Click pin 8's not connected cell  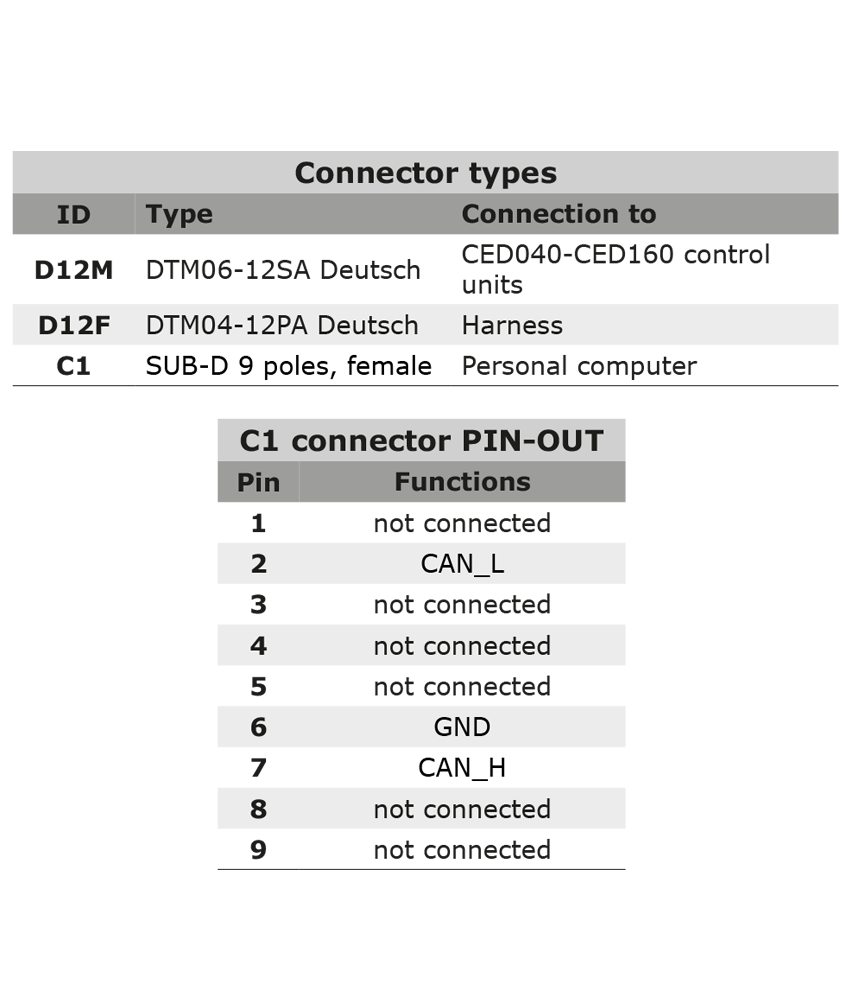click(x=462, y=809)
